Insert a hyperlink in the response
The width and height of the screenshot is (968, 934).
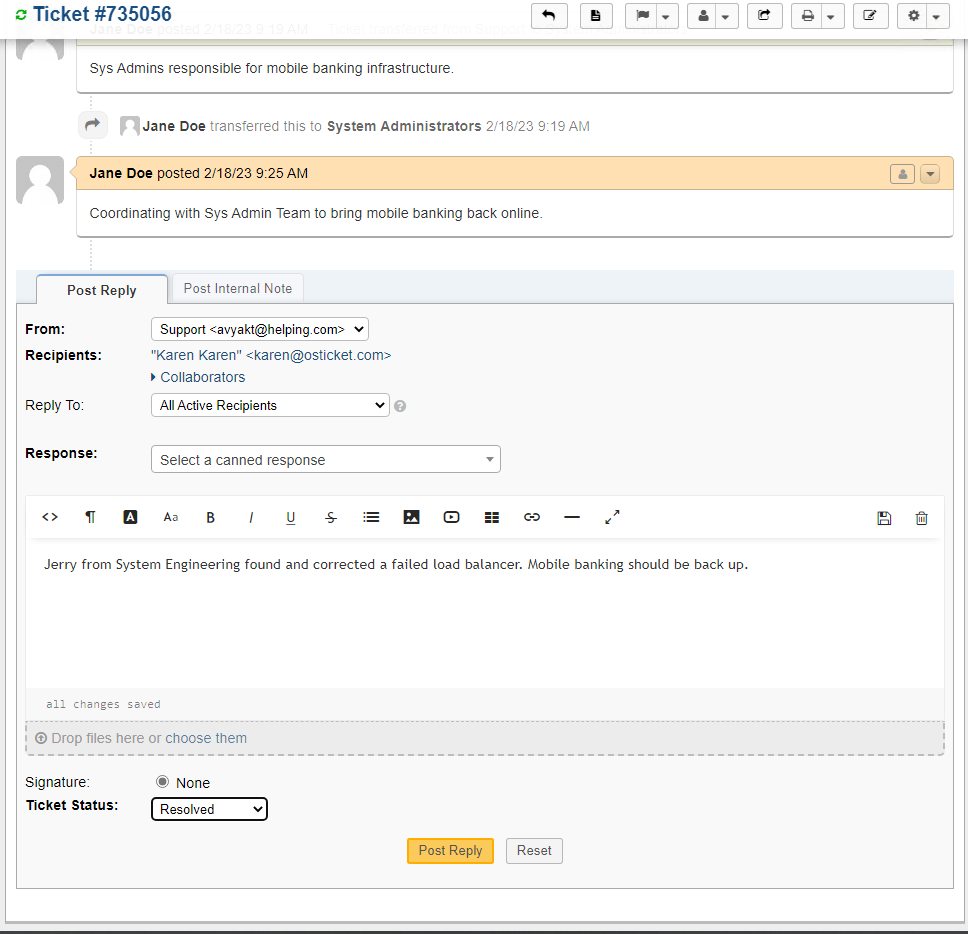coord(531,517)
